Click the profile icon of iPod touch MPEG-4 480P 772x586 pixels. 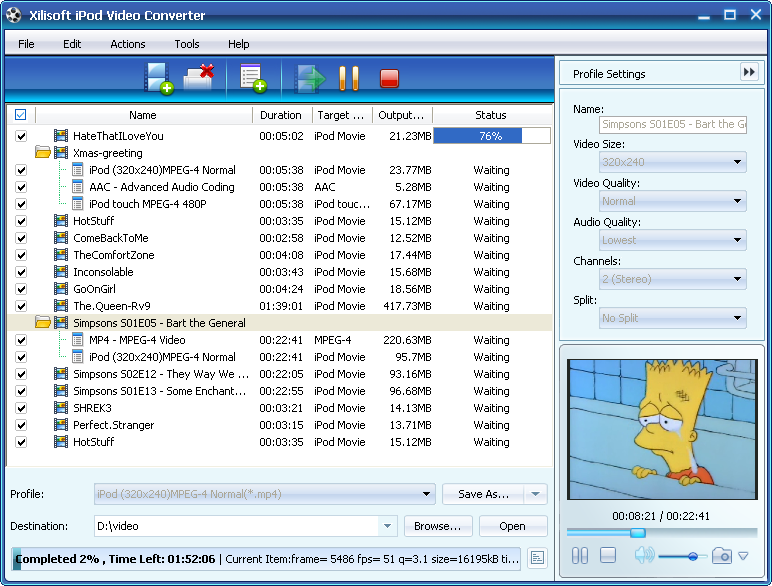(x=77, y=204)
